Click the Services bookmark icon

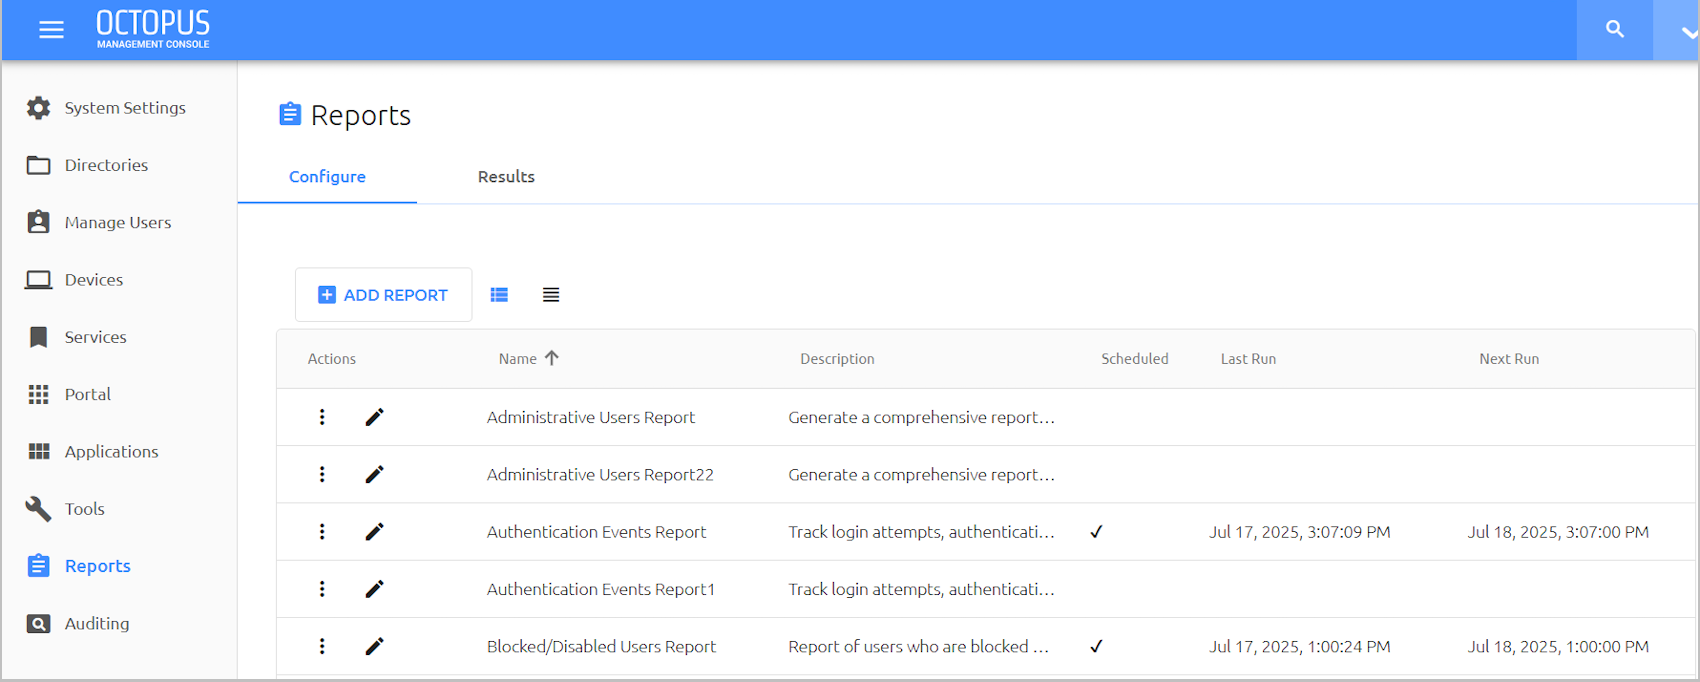click(x=38, y=337)
